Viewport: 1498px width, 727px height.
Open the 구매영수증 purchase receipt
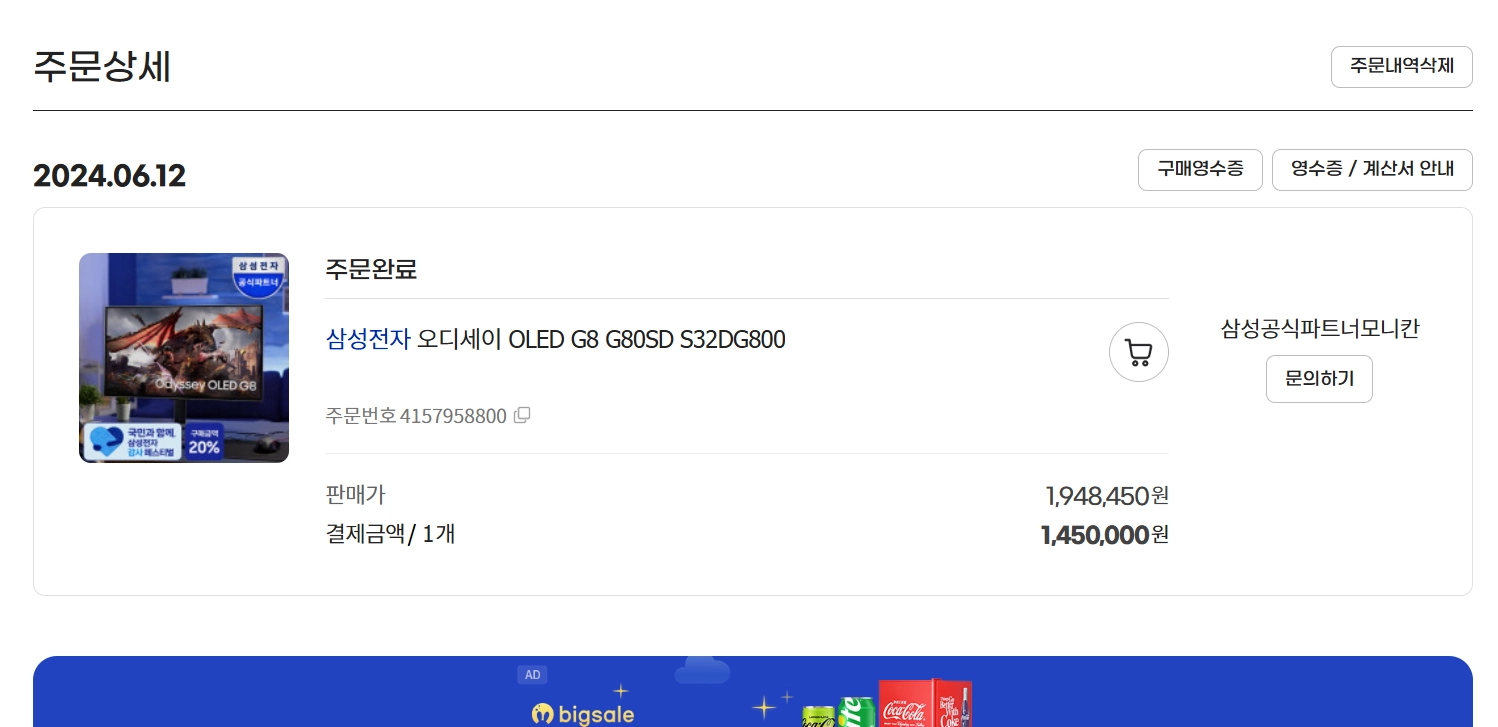click(1200, 170)
